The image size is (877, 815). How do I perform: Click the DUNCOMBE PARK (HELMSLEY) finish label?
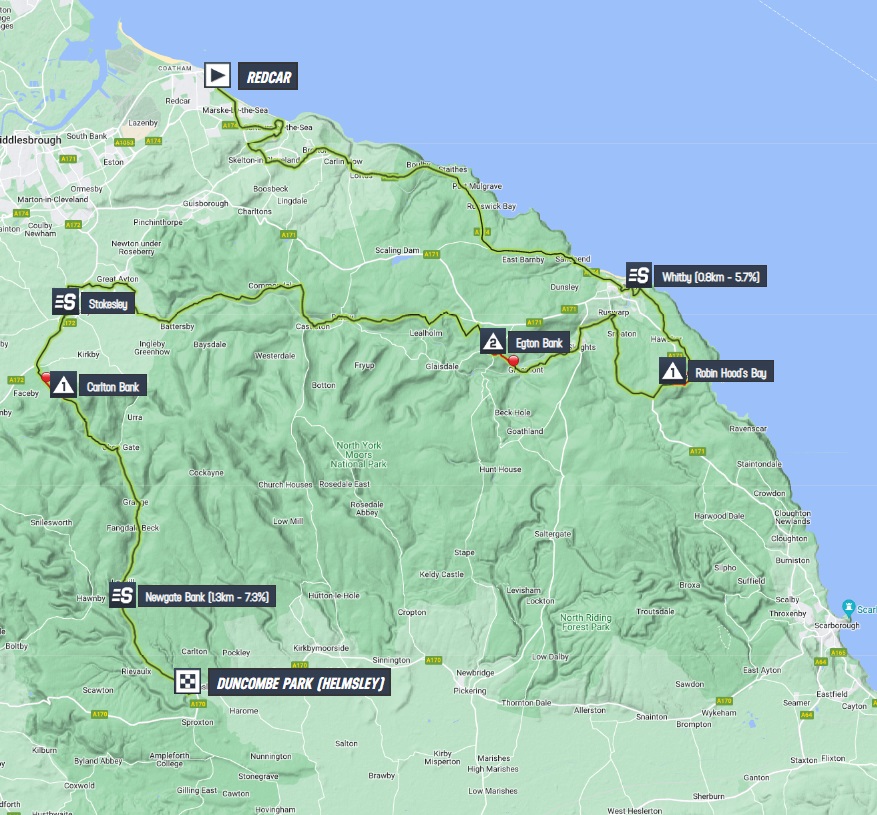[297, 684]
